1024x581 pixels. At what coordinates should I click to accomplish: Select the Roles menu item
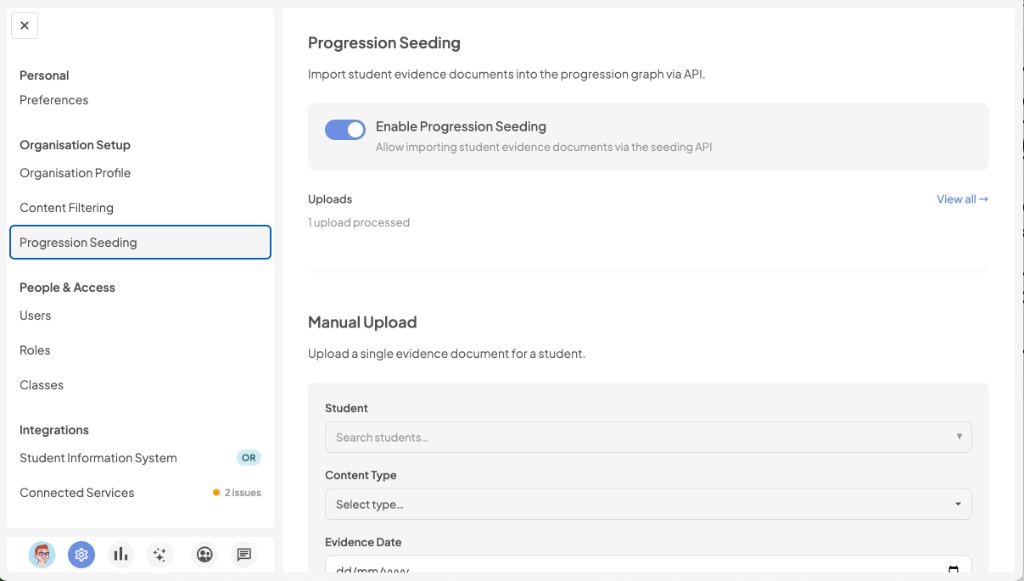point(34,350)
